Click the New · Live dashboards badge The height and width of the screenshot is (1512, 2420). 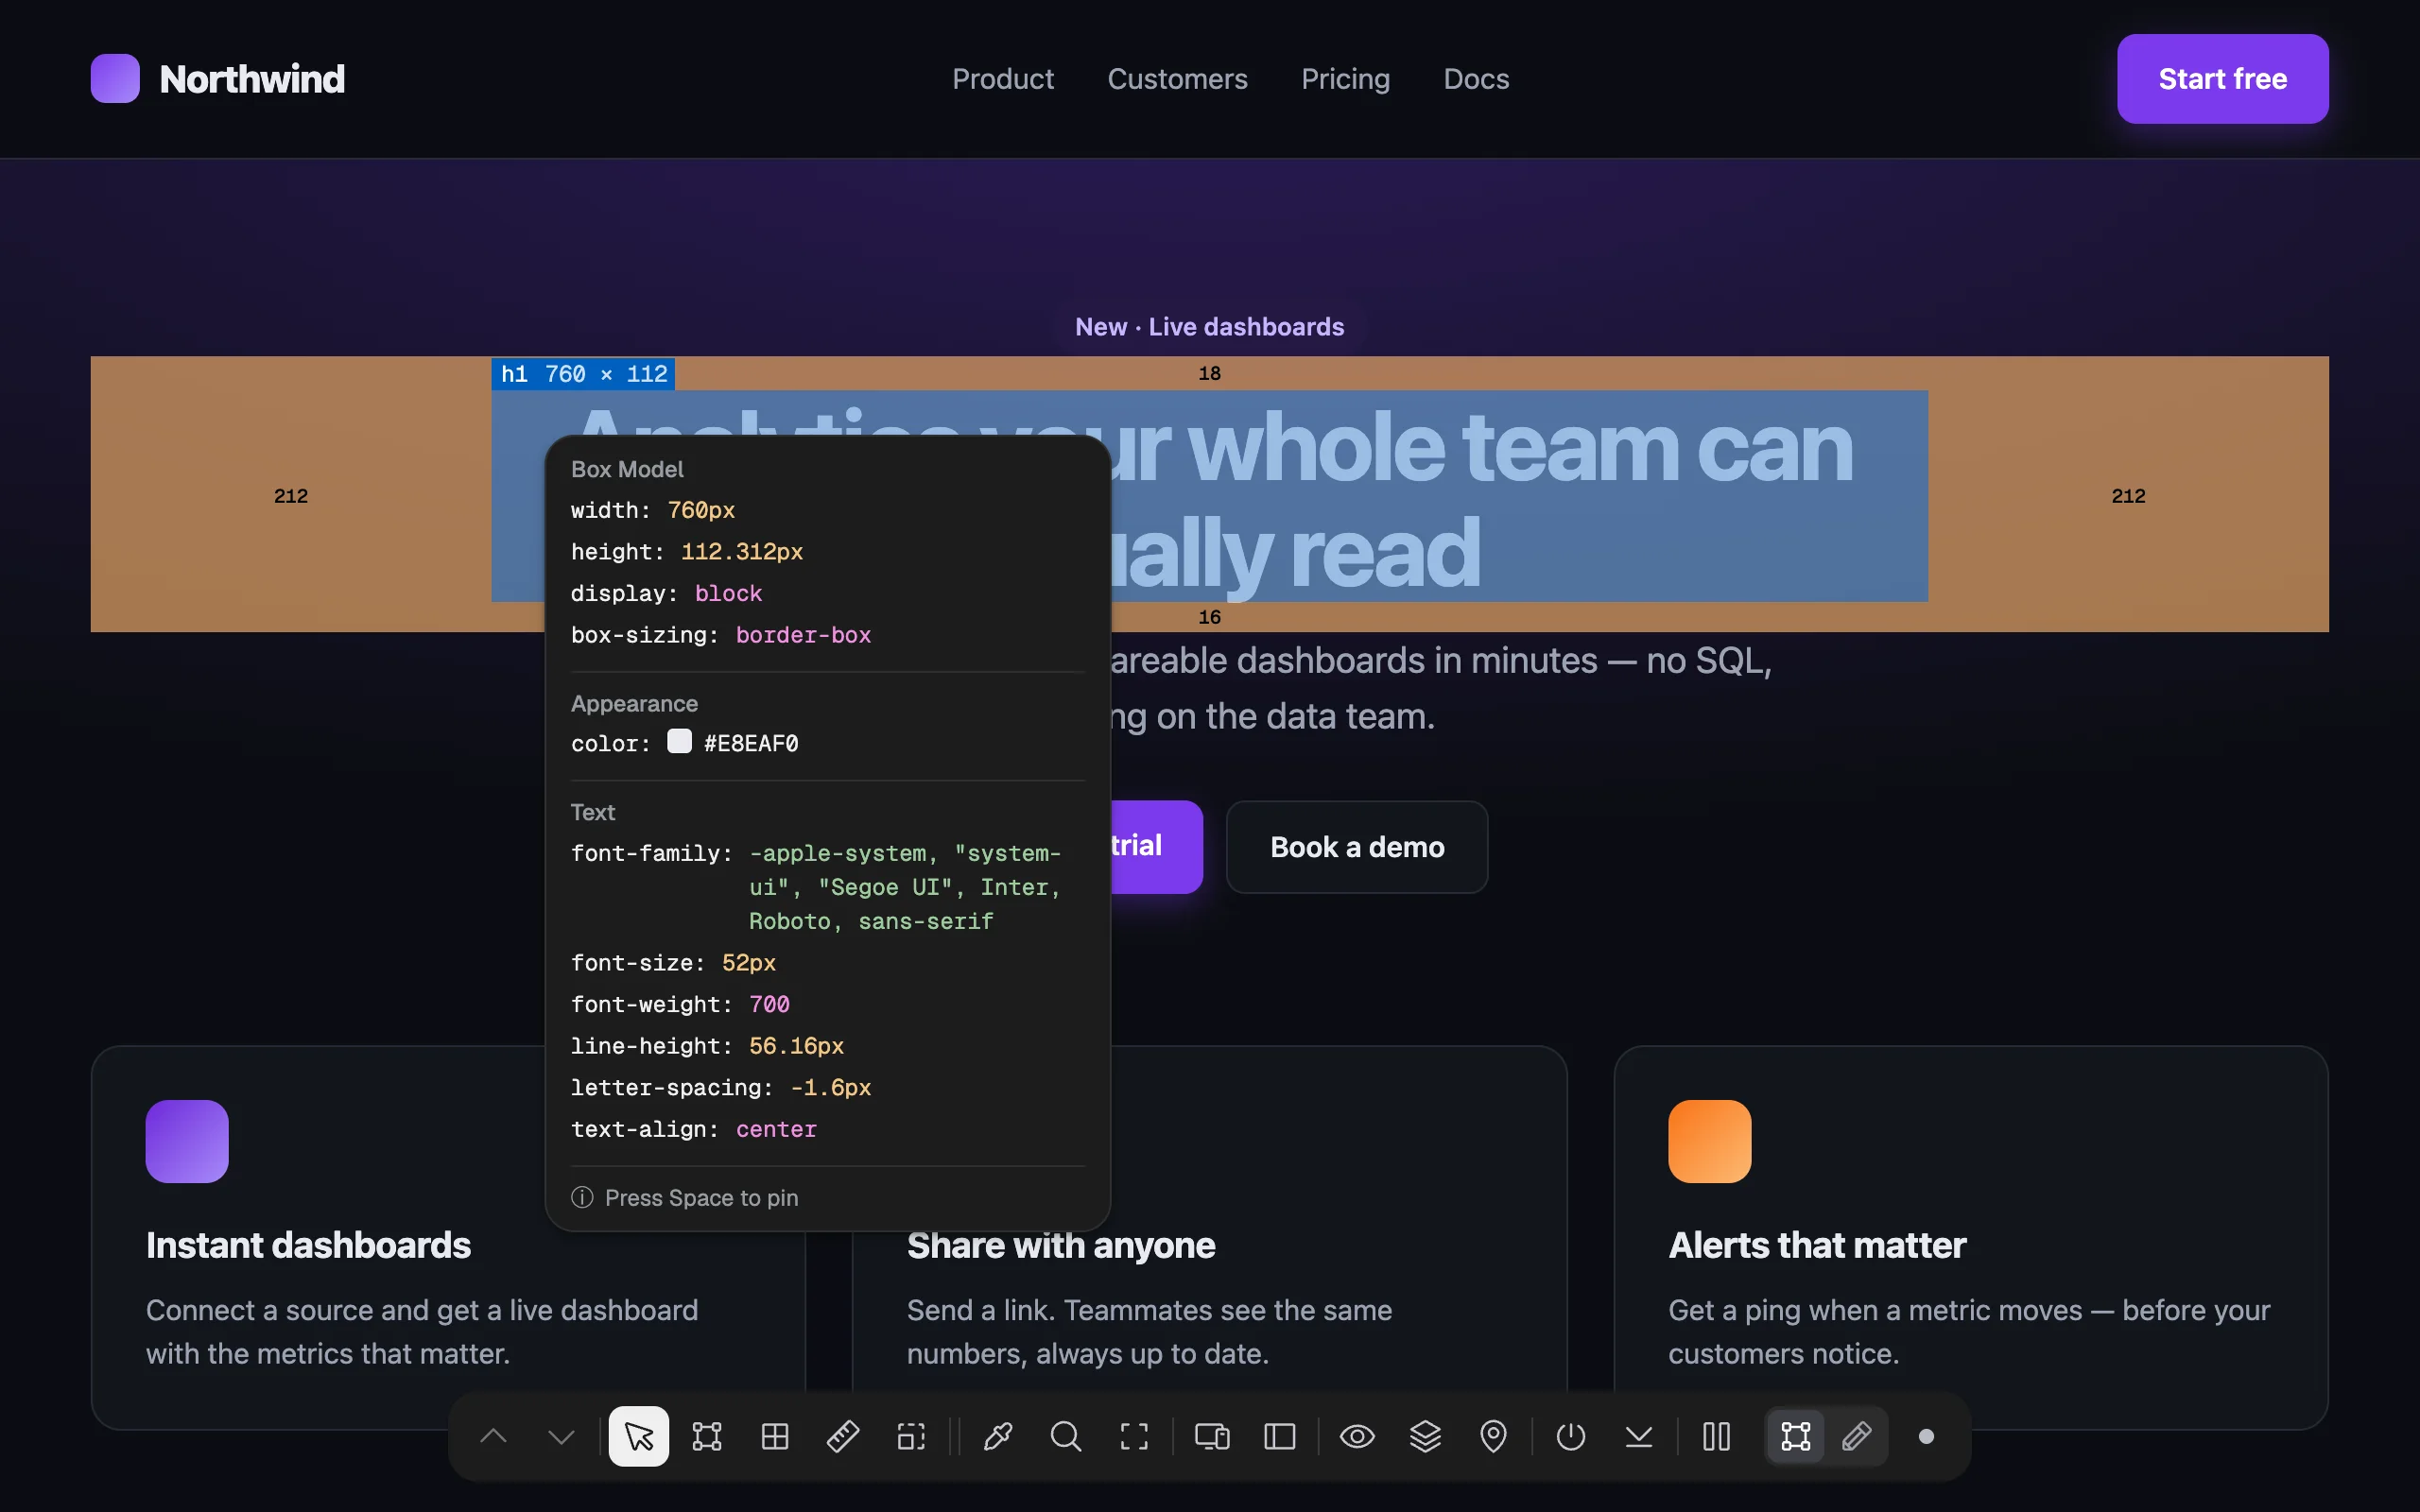point(1209,327)
